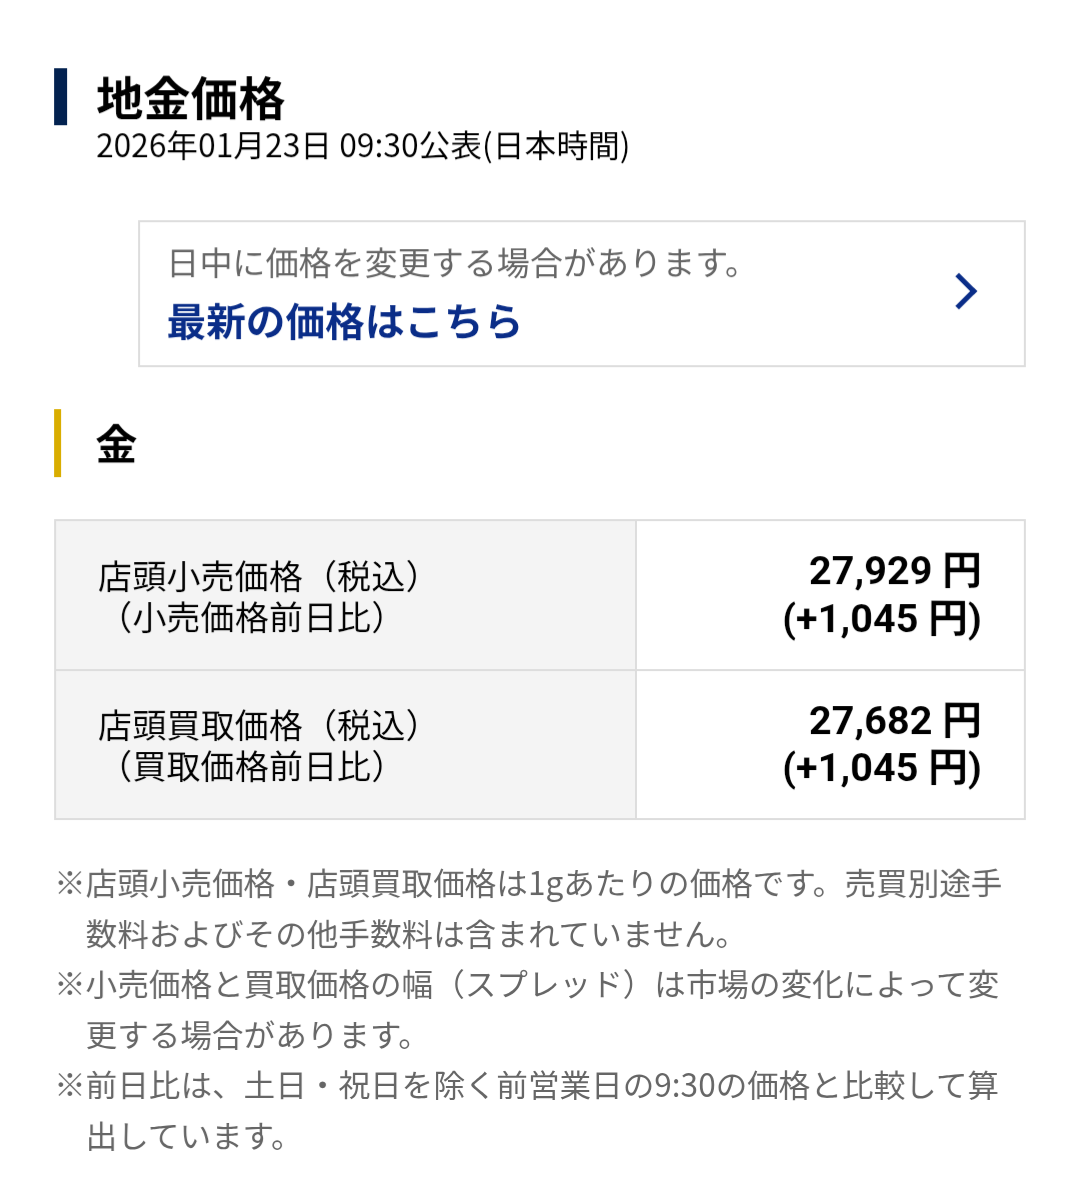This screenshot has height=1192, width=1080.
Task: Select the buyback price value 27,682 円
Action: 895,718
